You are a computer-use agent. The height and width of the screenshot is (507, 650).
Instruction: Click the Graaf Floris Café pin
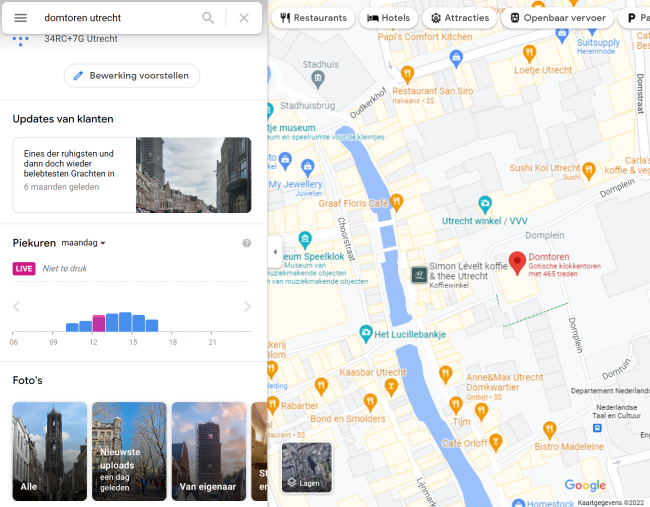tap(396, 202)
